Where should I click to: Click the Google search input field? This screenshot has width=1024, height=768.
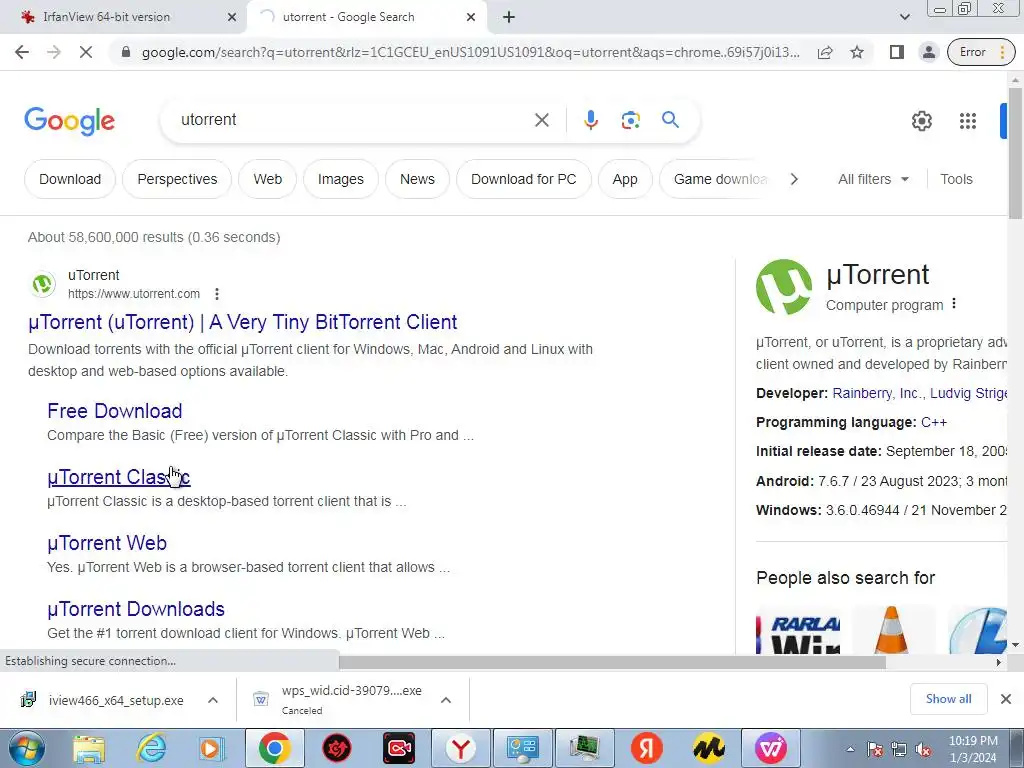tap(353, 120)
